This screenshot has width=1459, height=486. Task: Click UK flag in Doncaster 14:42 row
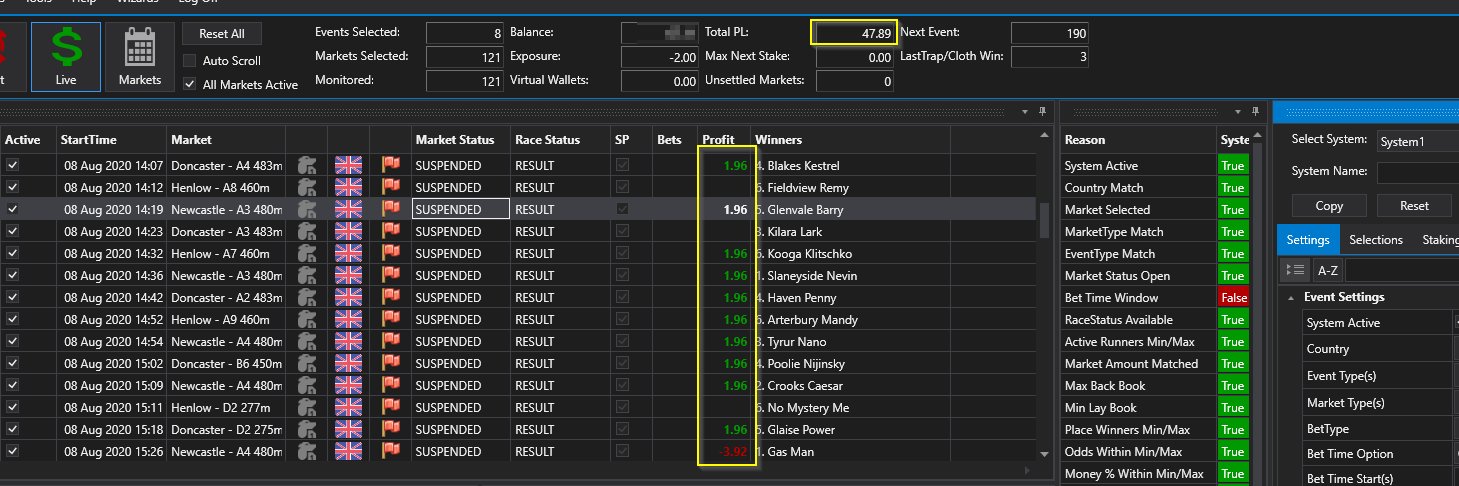348,298
